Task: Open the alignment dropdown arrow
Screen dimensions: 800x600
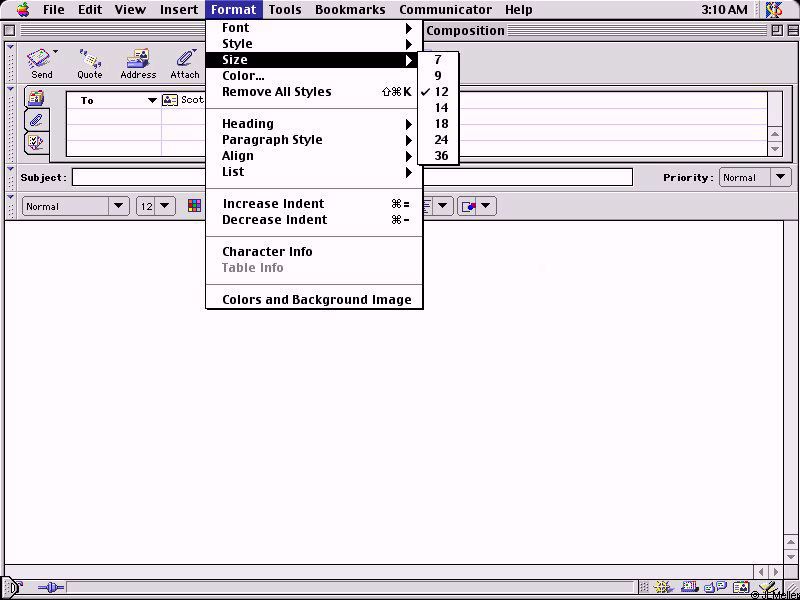Action: pos(442,207)
